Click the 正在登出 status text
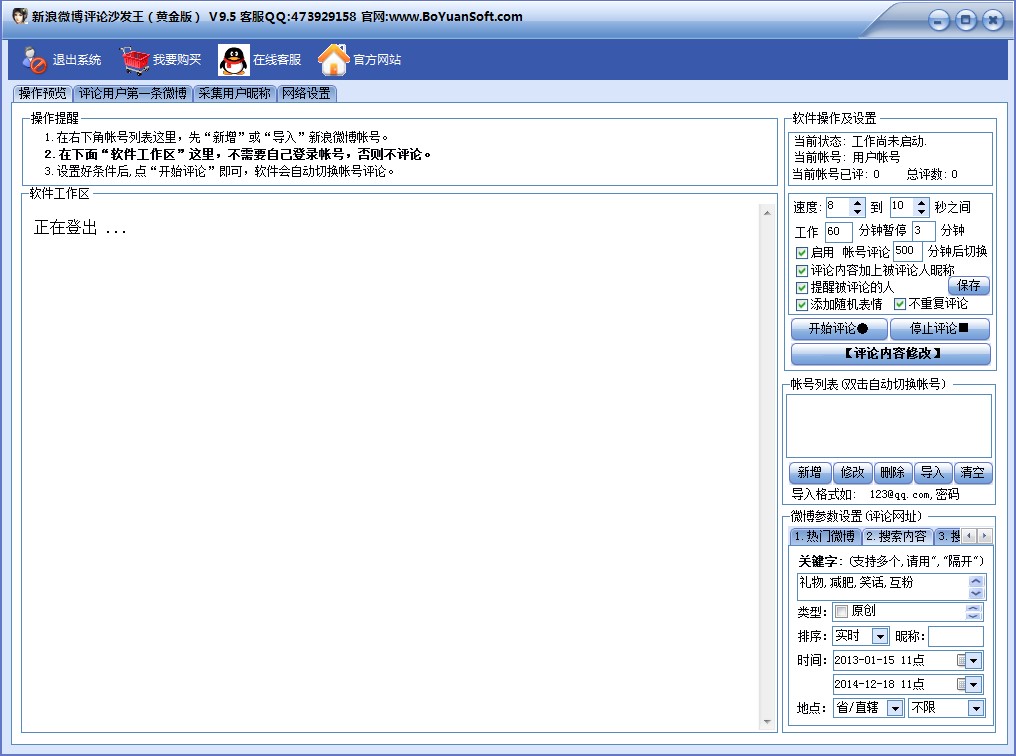This screenshot has height=756, width=1016. pyautogui.click(x=80, y=228)
